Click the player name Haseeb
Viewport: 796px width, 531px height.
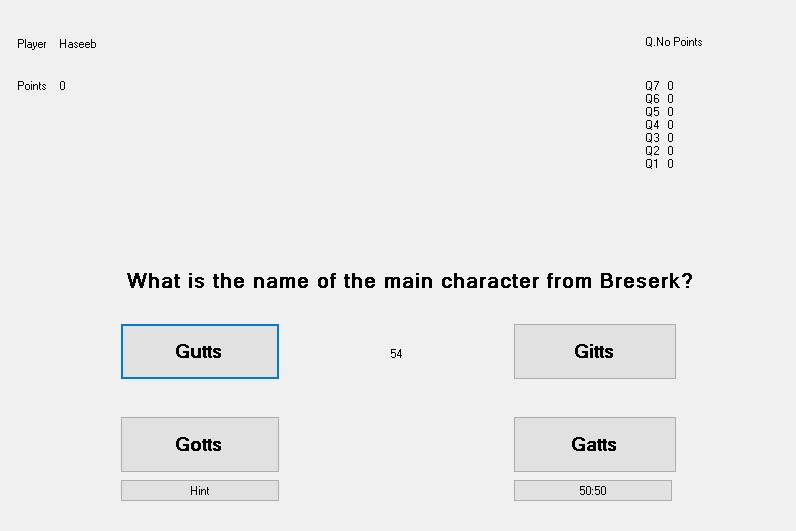point(78,44)
